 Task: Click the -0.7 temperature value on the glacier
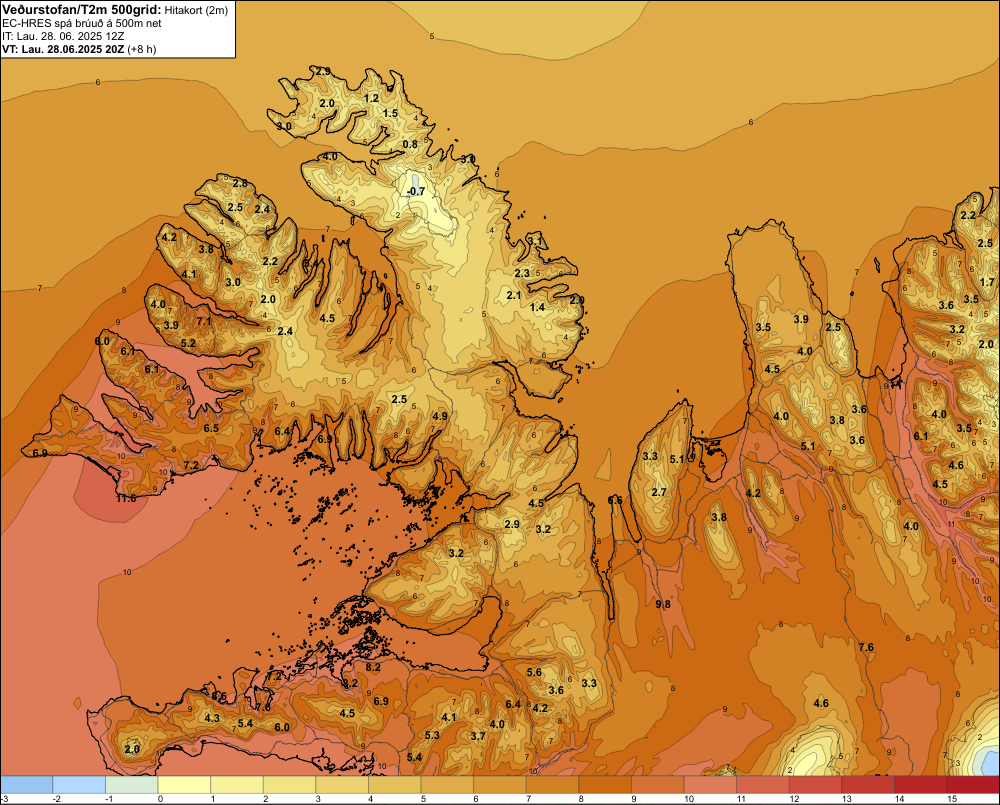point(416,191)
